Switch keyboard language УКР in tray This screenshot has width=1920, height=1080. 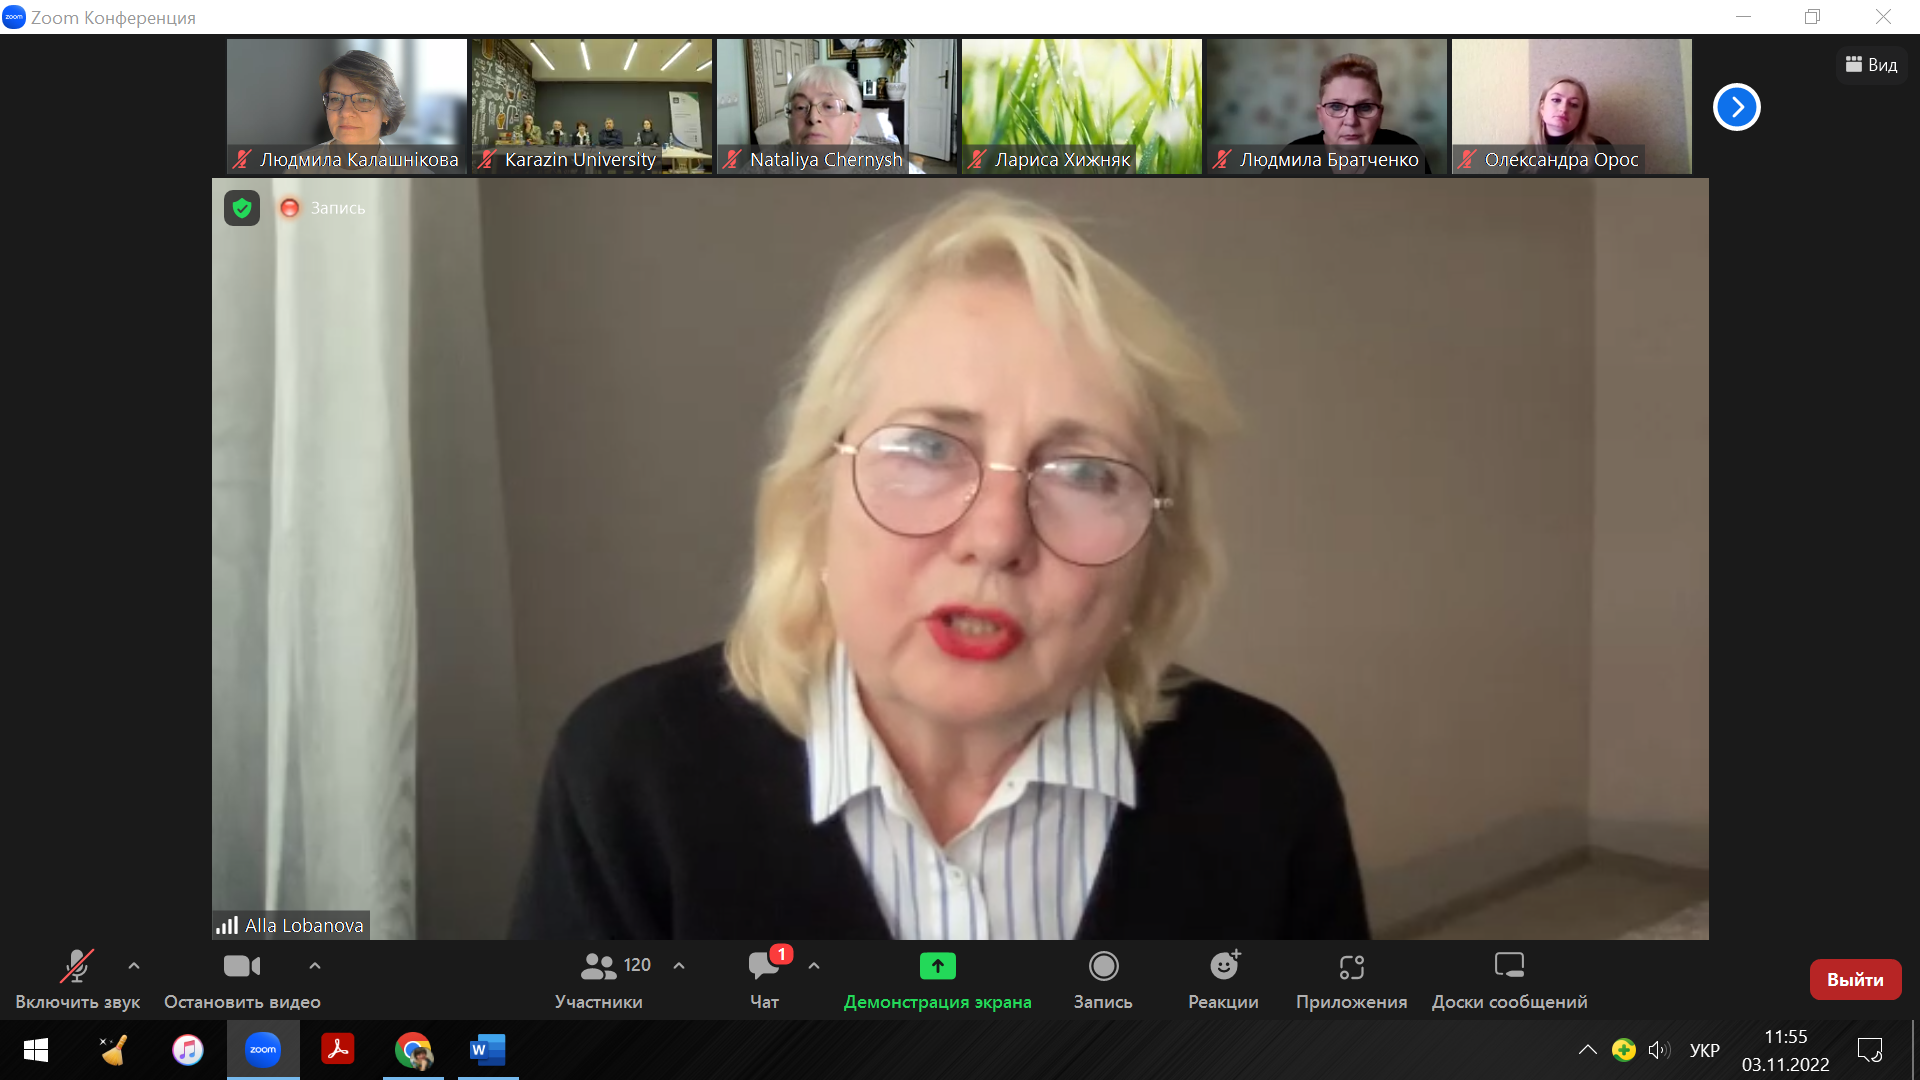1704,1050
